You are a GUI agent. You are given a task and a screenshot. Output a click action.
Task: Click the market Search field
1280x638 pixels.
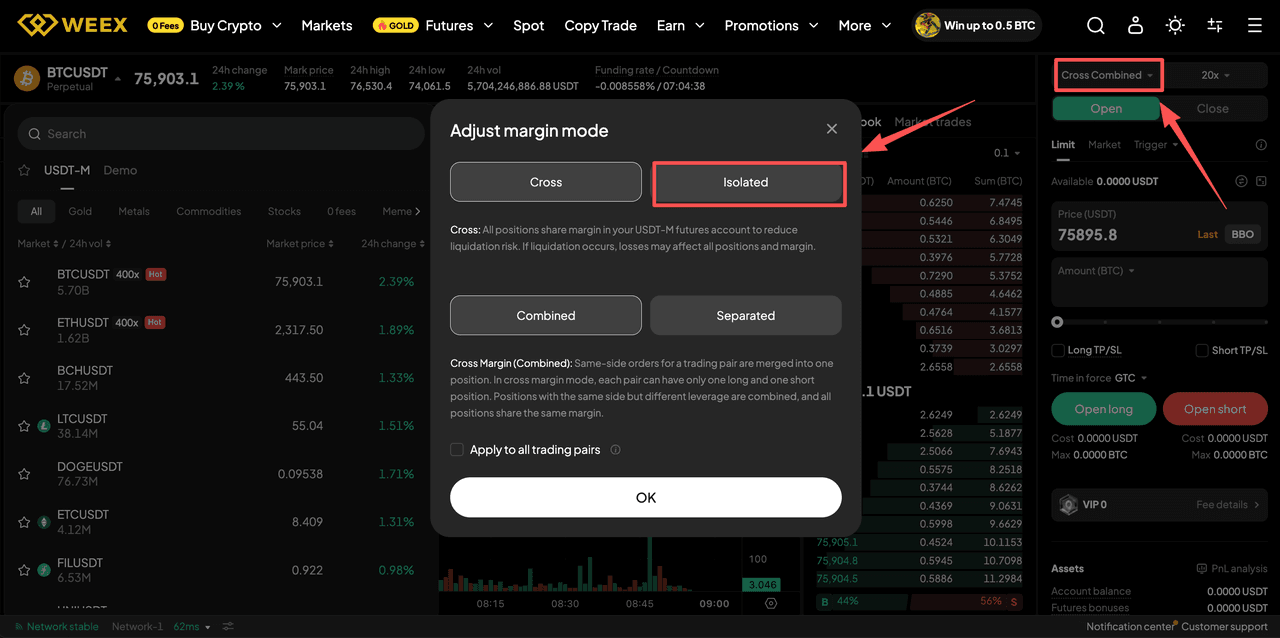221,134
